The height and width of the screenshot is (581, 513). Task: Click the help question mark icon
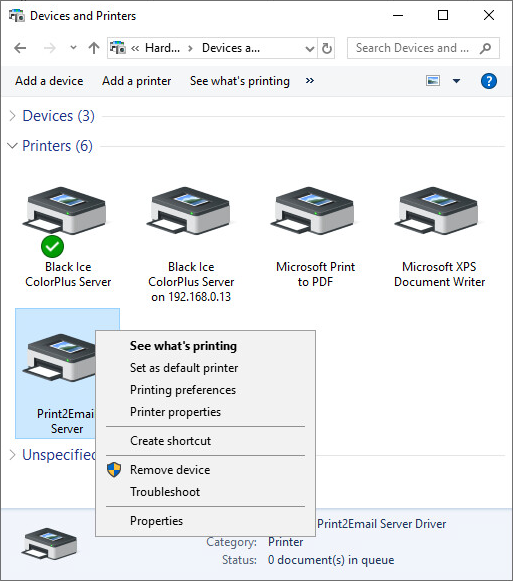coord(489,81)
